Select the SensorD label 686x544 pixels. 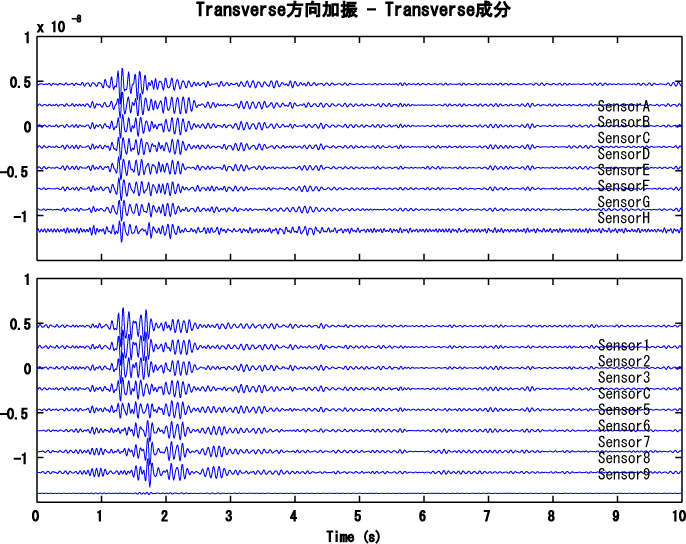[x=624, y=154]
